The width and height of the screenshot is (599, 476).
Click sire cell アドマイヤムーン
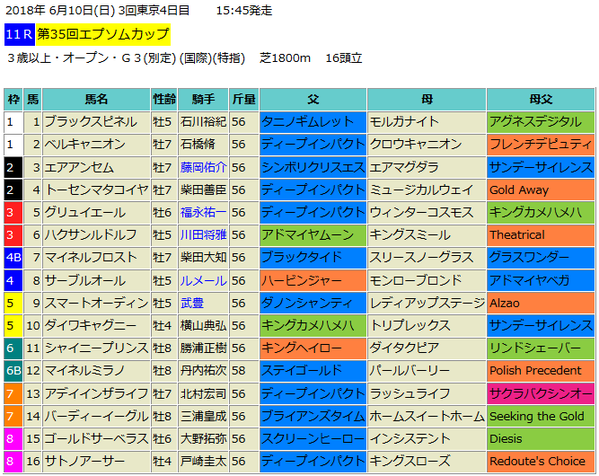(313, 235)
